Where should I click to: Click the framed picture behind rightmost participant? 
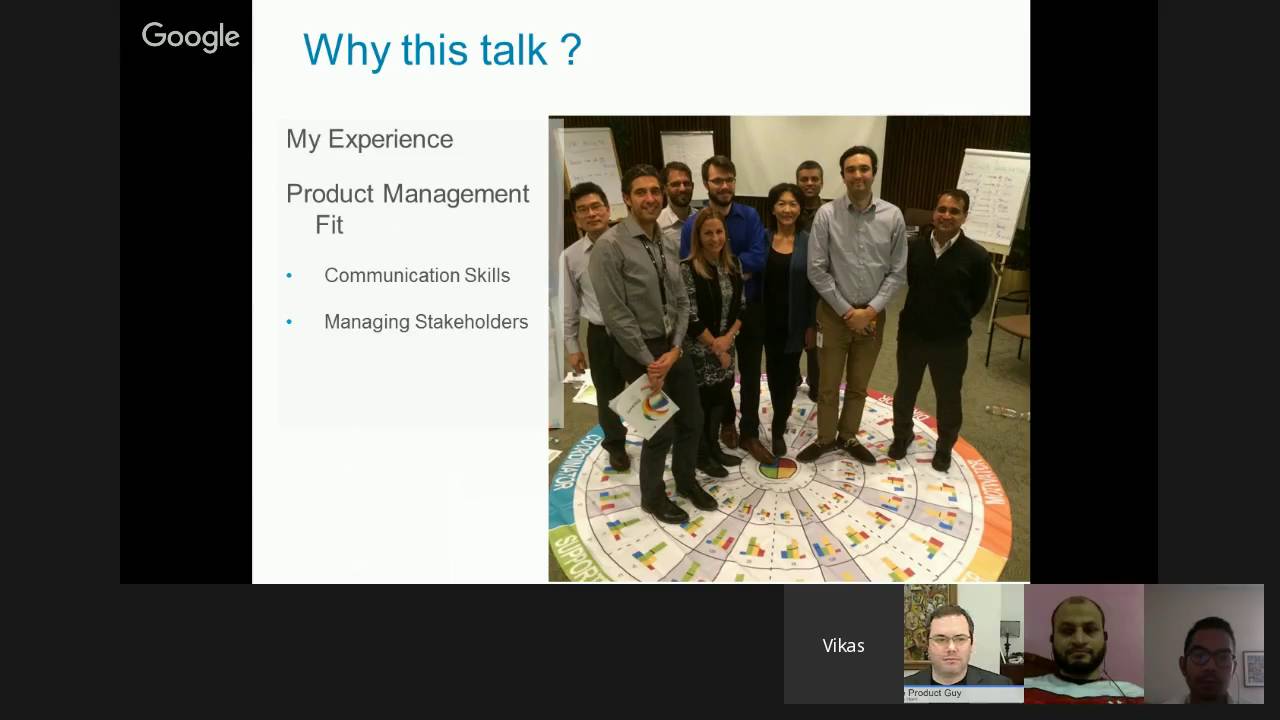click(1253, 667)
